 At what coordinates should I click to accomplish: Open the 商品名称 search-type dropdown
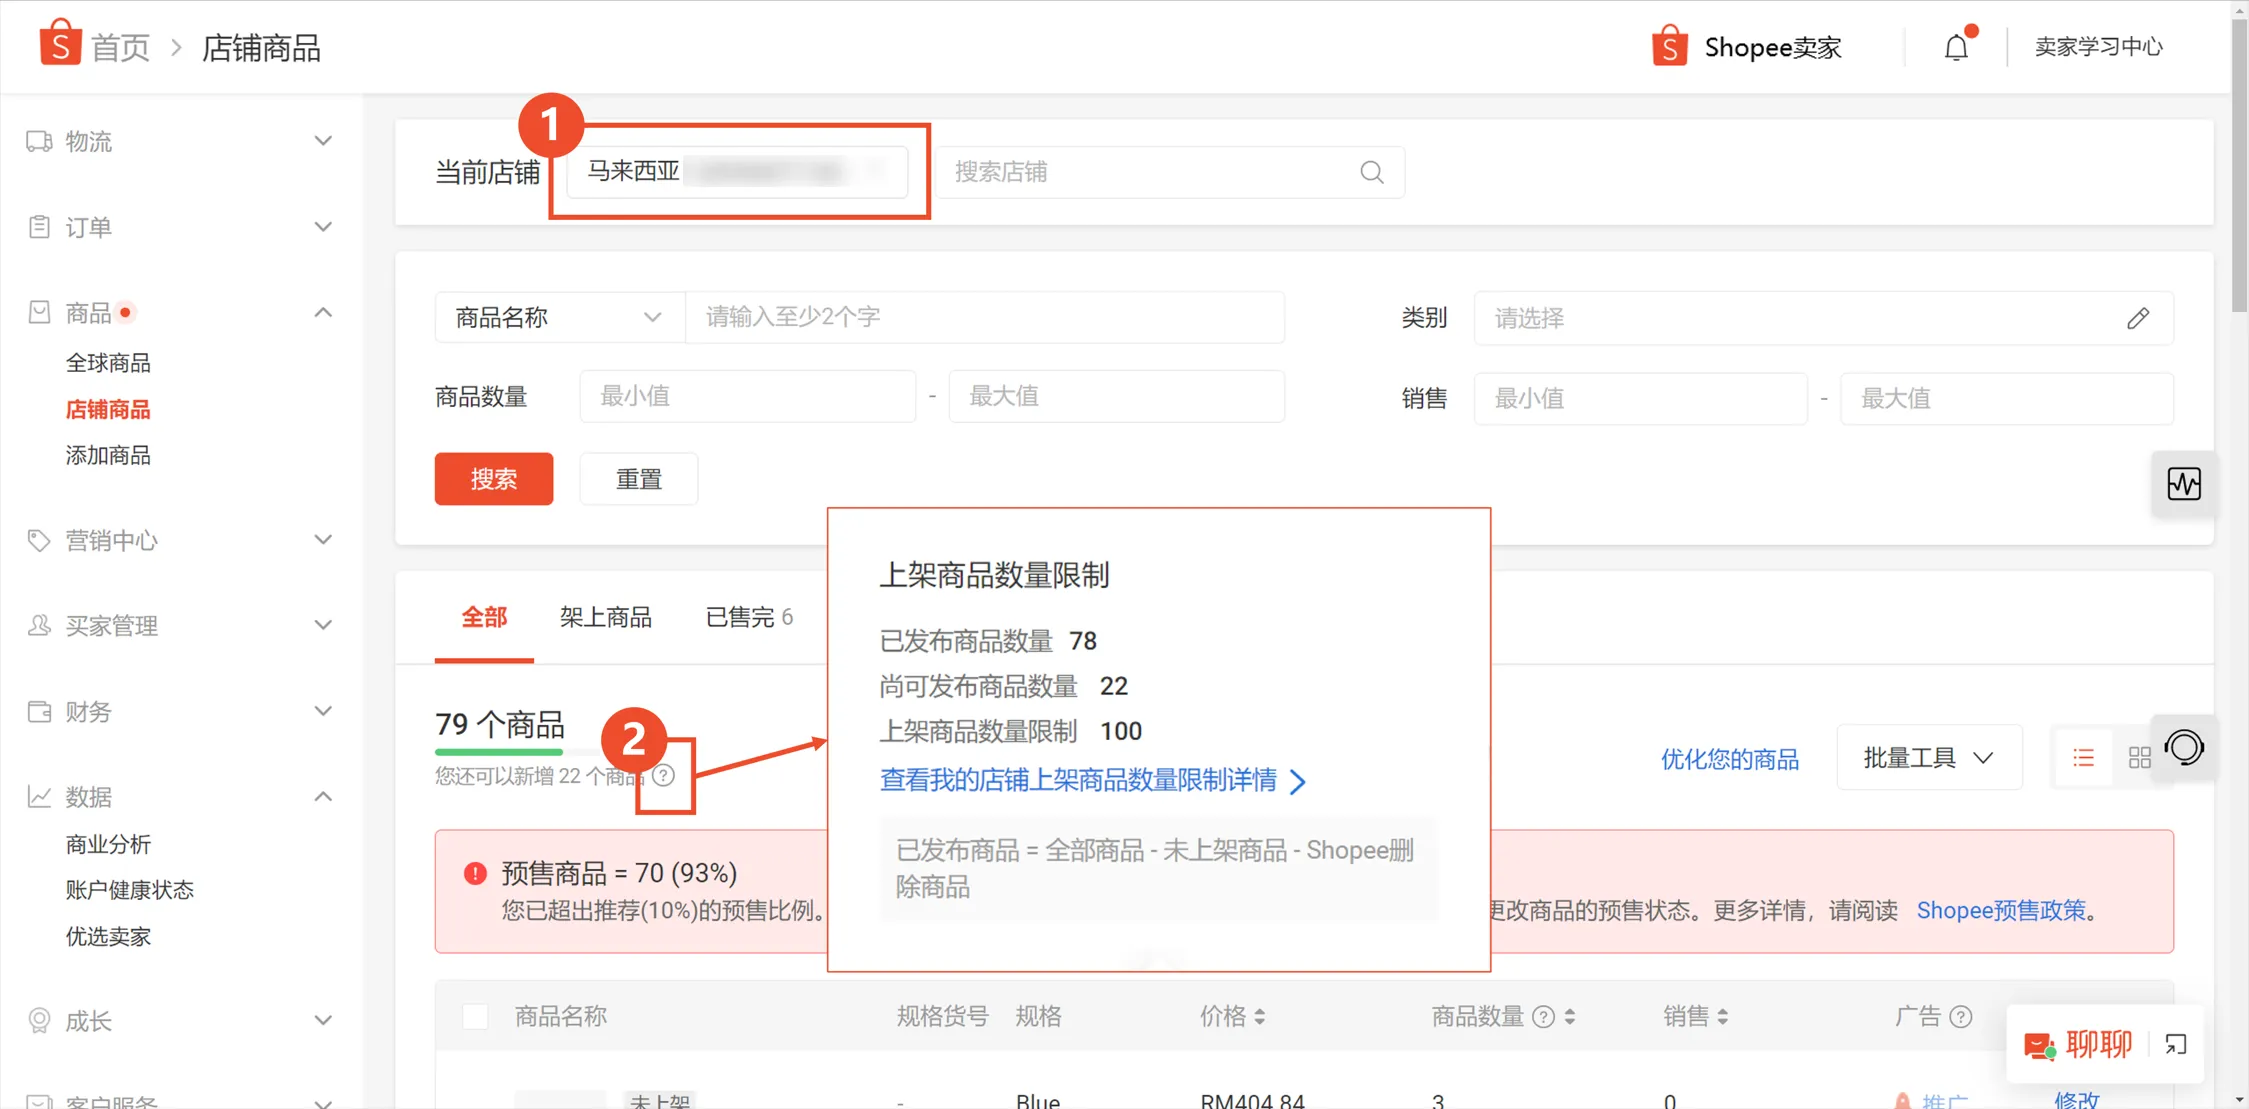[x=557, y=317]
